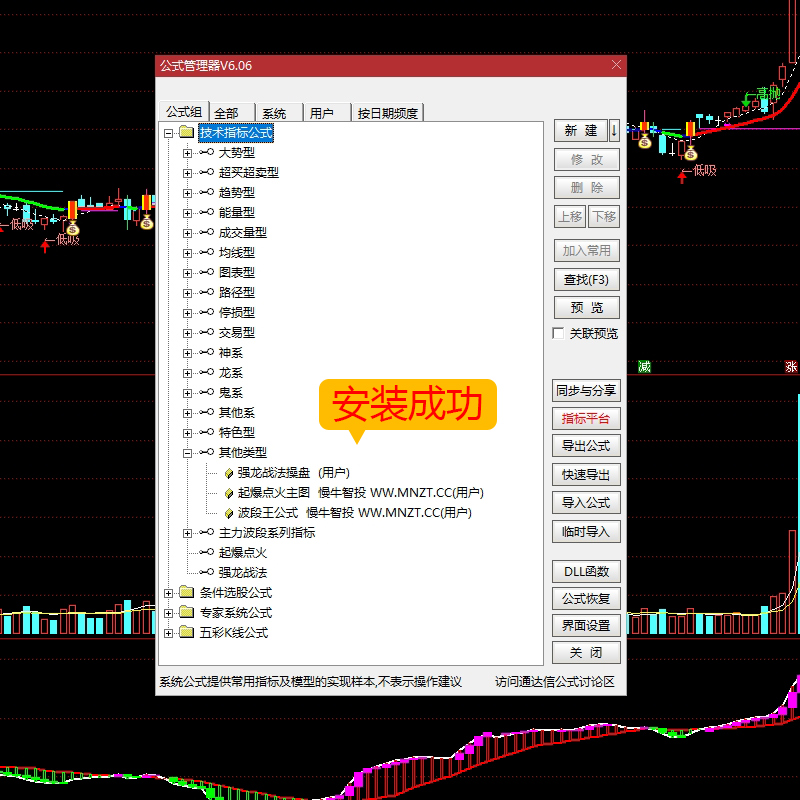The image size is (800, 800).
Task: Click the 快速导出 button
Action: 586,475
